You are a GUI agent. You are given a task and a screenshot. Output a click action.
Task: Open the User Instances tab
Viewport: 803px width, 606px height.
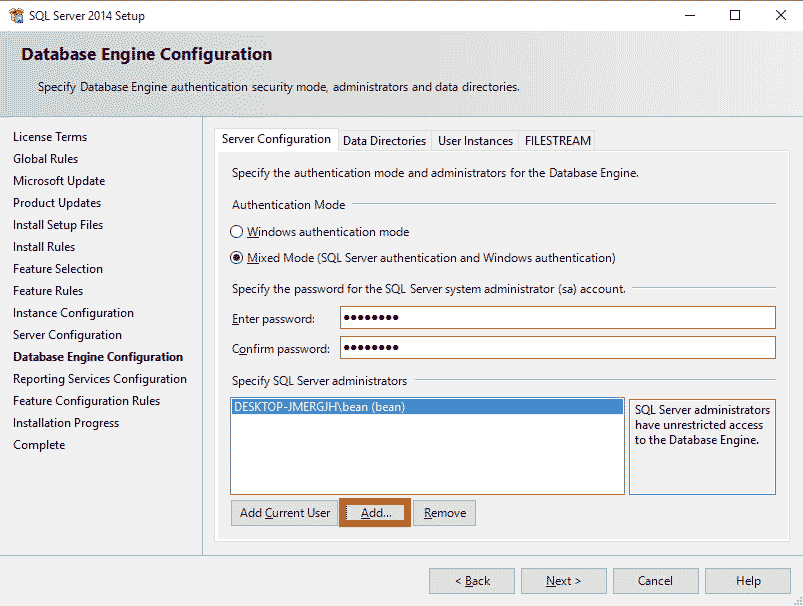point(475,140)
